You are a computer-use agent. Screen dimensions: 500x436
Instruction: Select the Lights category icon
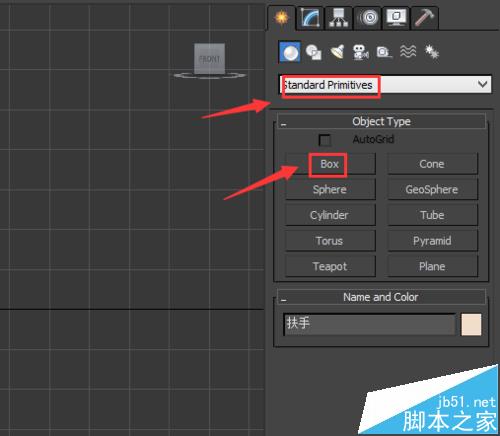click(337, 52)
